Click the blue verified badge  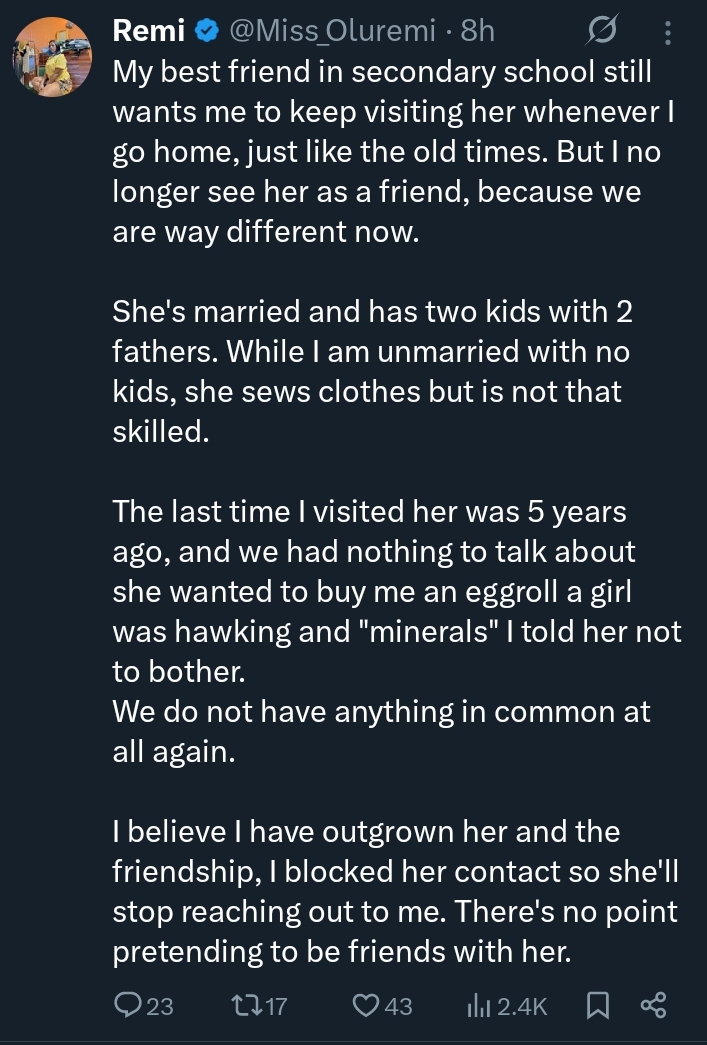[207, 31]
